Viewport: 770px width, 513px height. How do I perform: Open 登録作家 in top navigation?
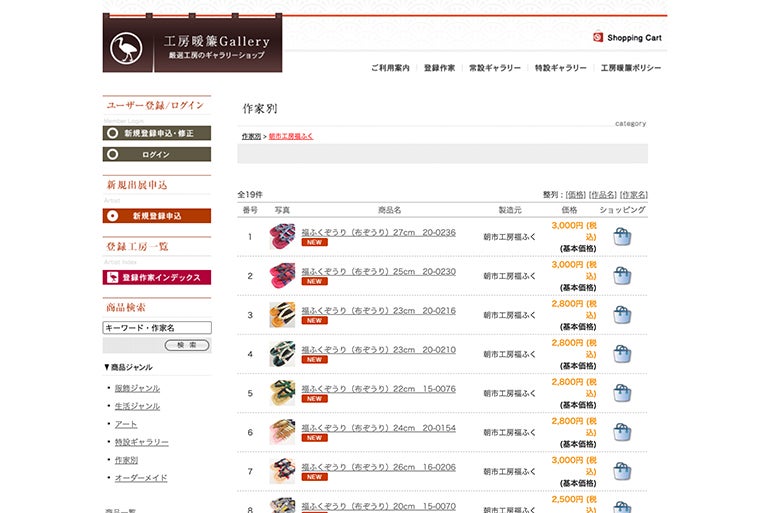coord(439,68)
